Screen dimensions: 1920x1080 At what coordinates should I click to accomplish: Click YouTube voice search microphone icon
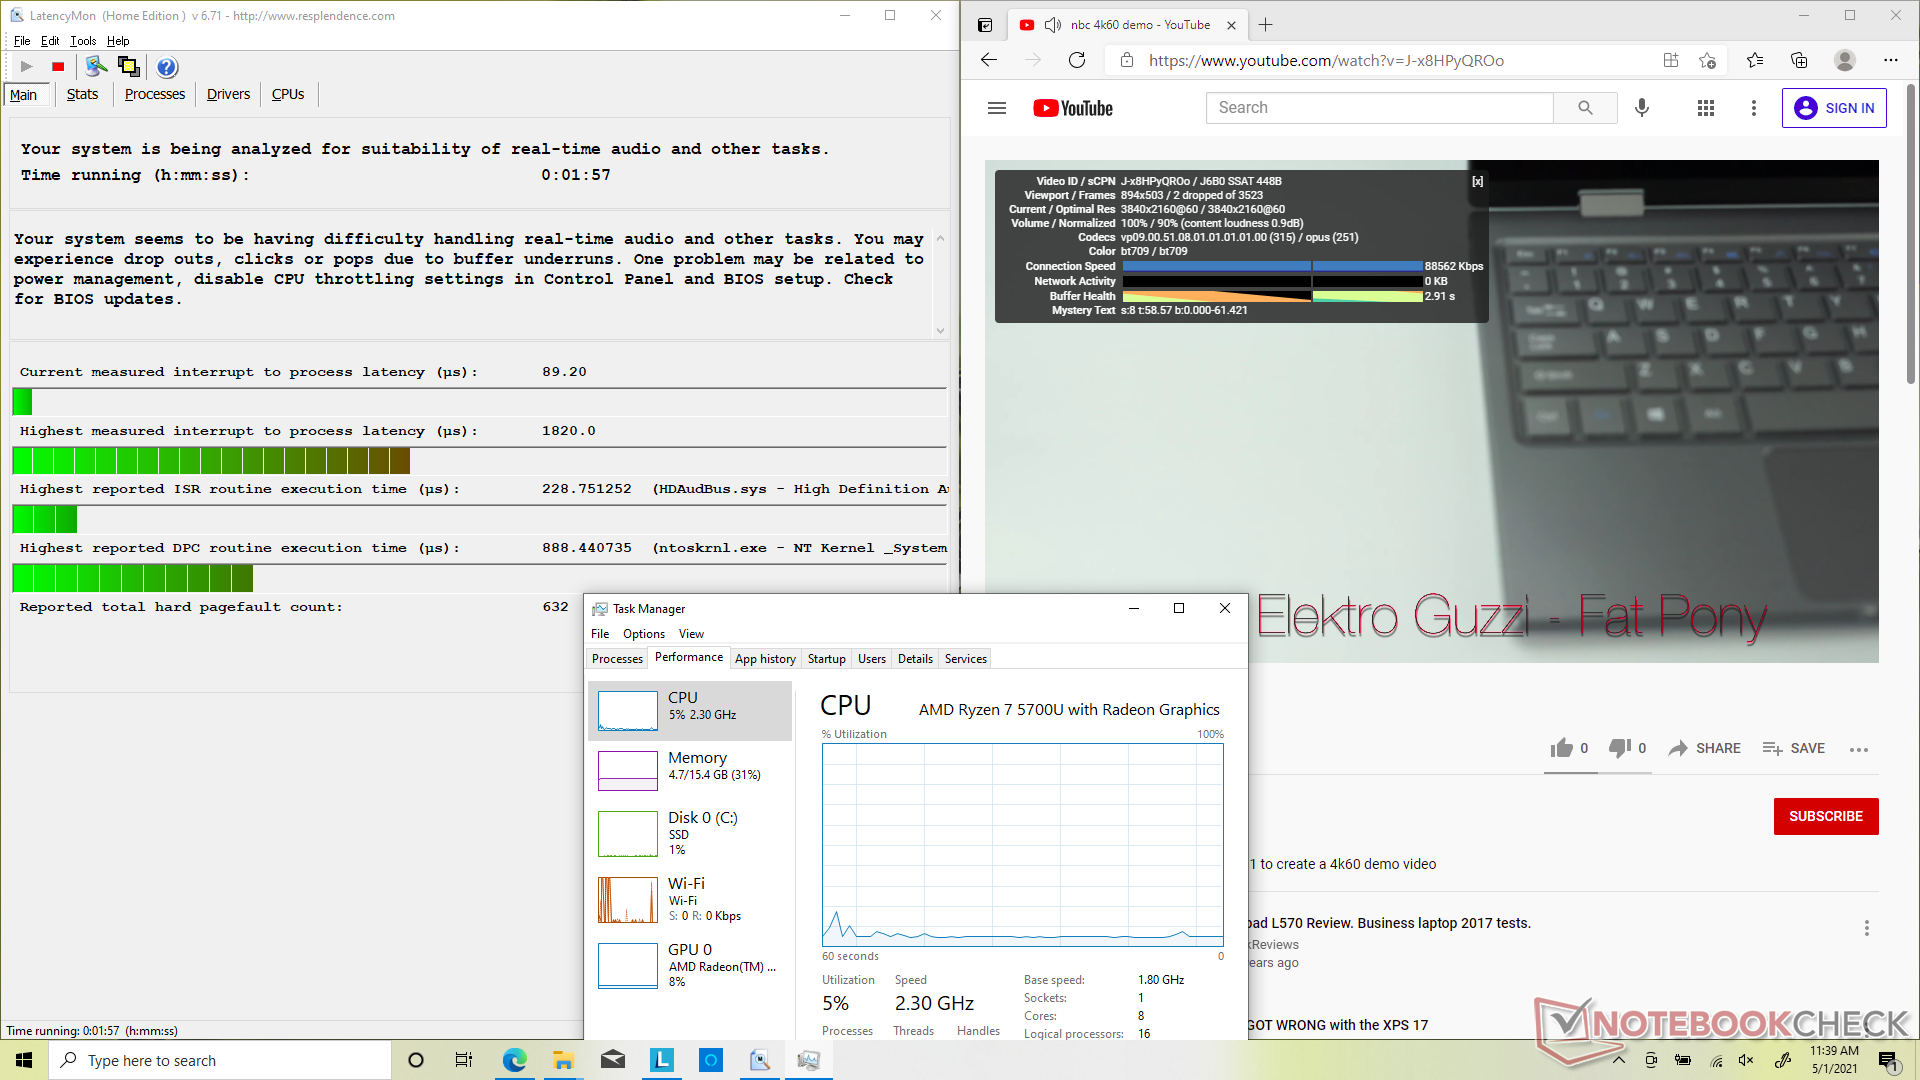1641,108
